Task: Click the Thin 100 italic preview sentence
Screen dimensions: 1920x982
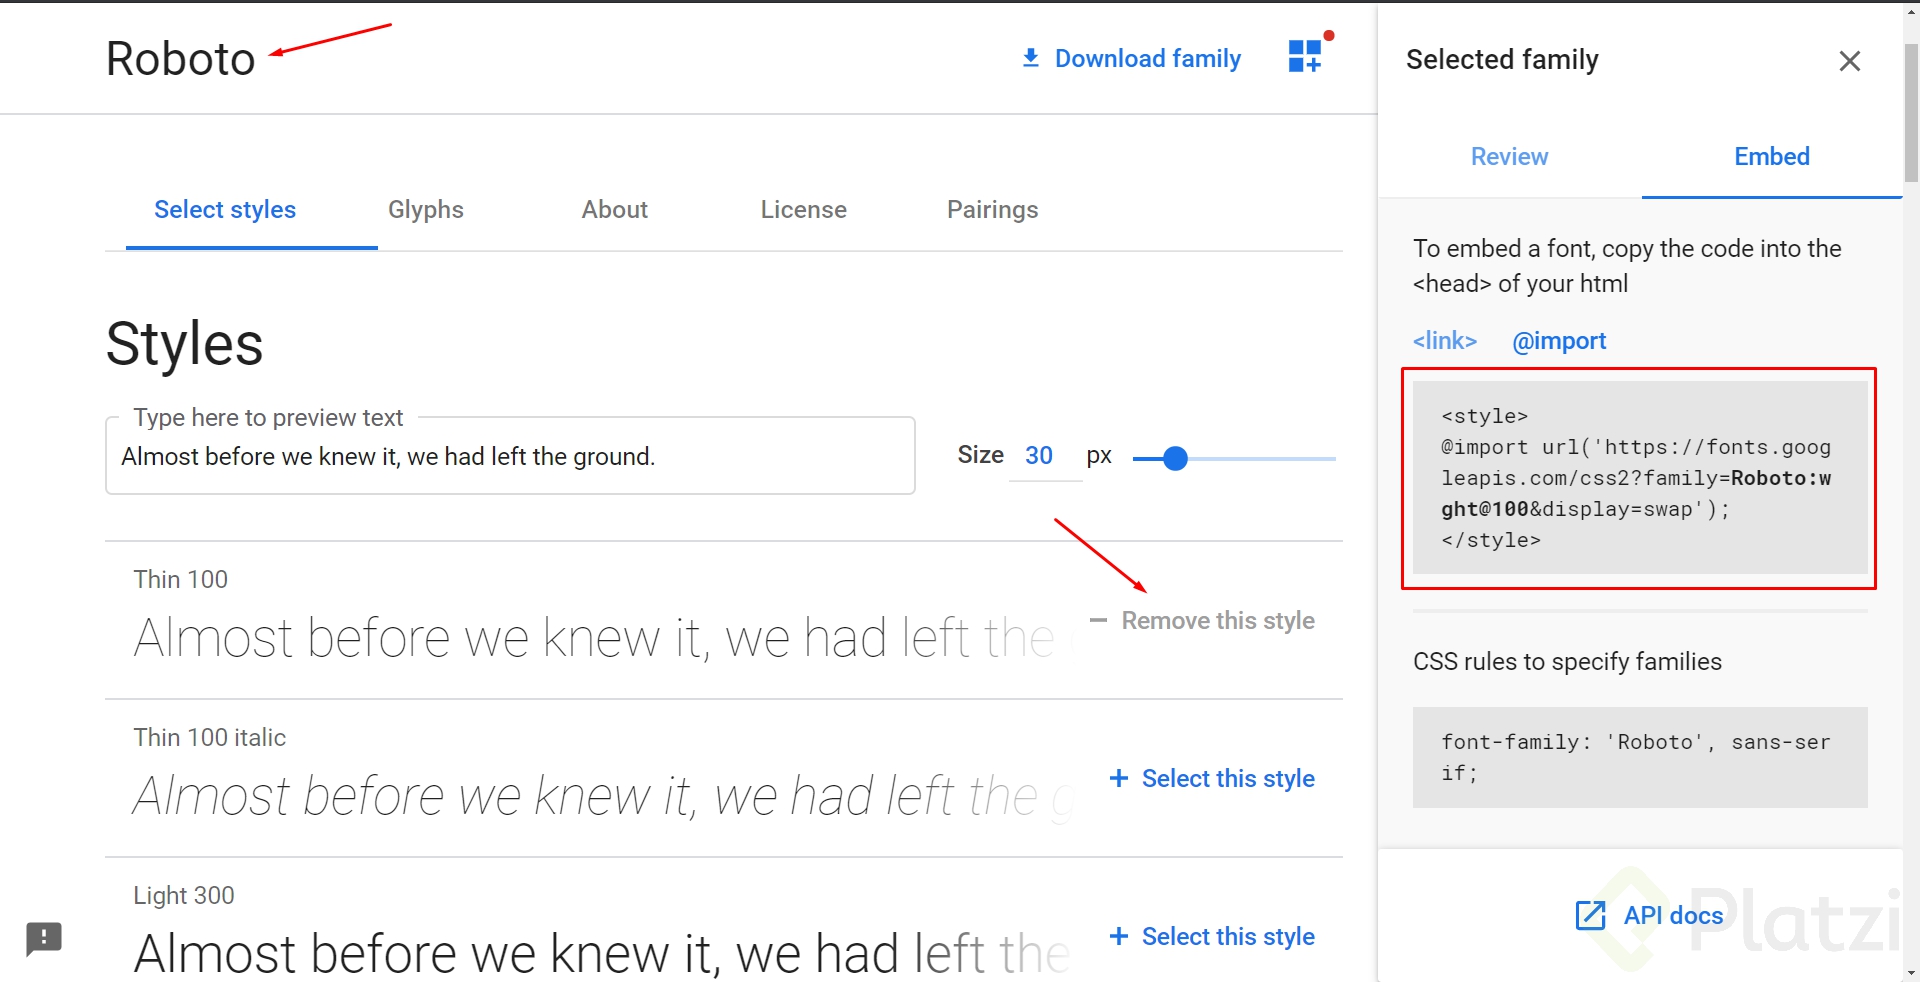Action: 602,796
